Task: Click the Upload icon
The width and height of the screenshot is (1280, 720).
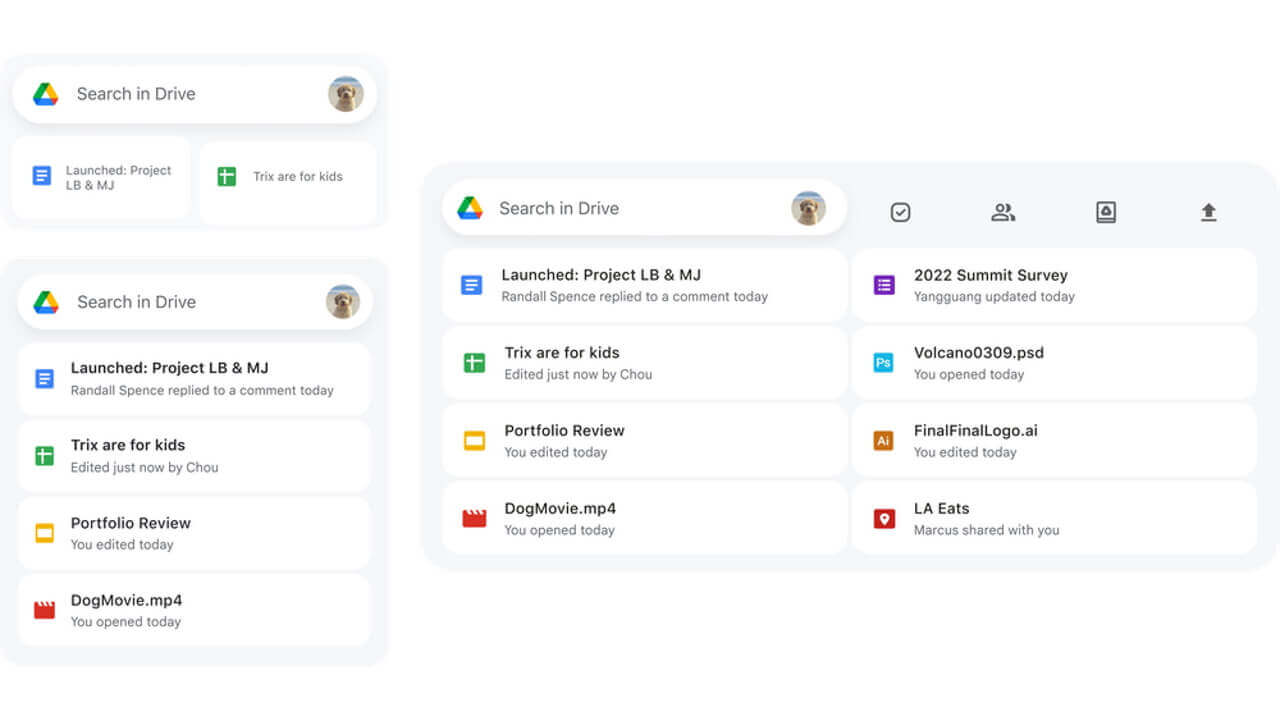Action: pyautogui.click(x=1208, y=212)
